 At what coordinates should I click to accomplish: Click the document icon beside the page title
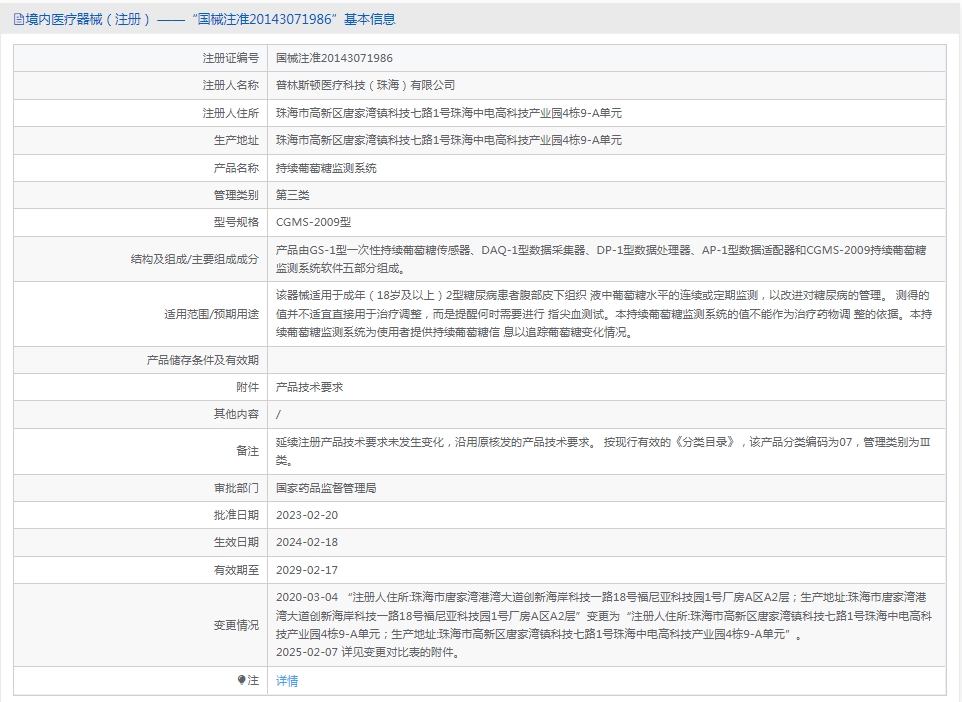click(x=18, y=20)
